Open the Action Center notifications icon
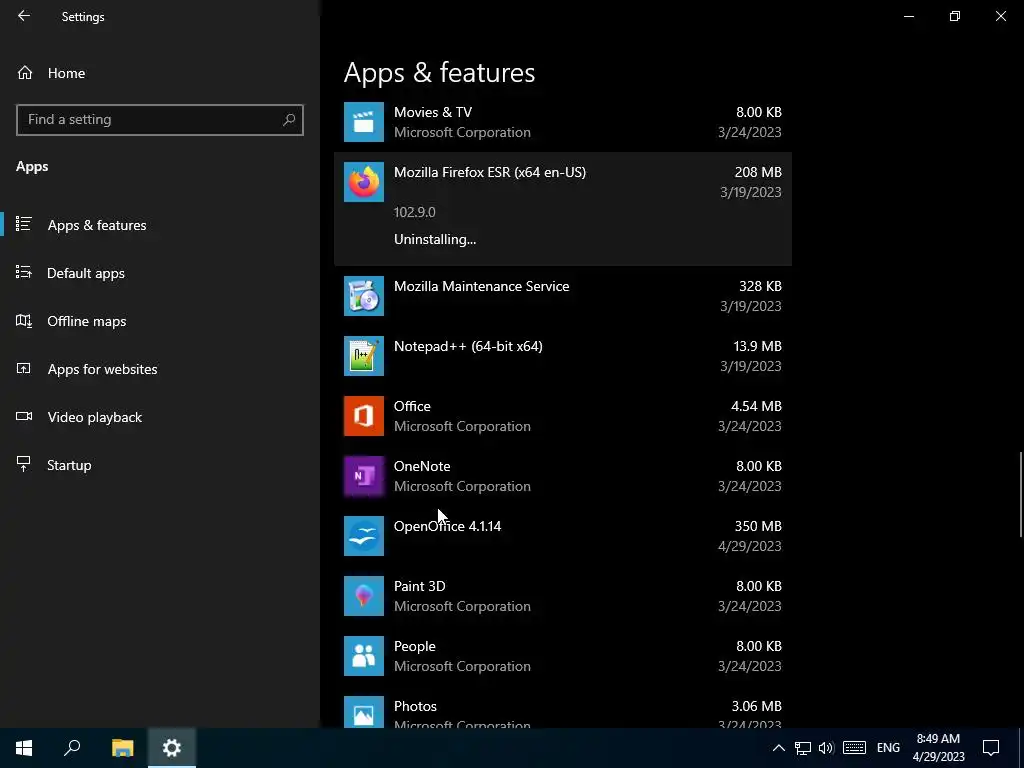The image size is (1024, 768). tap(991, 748)
